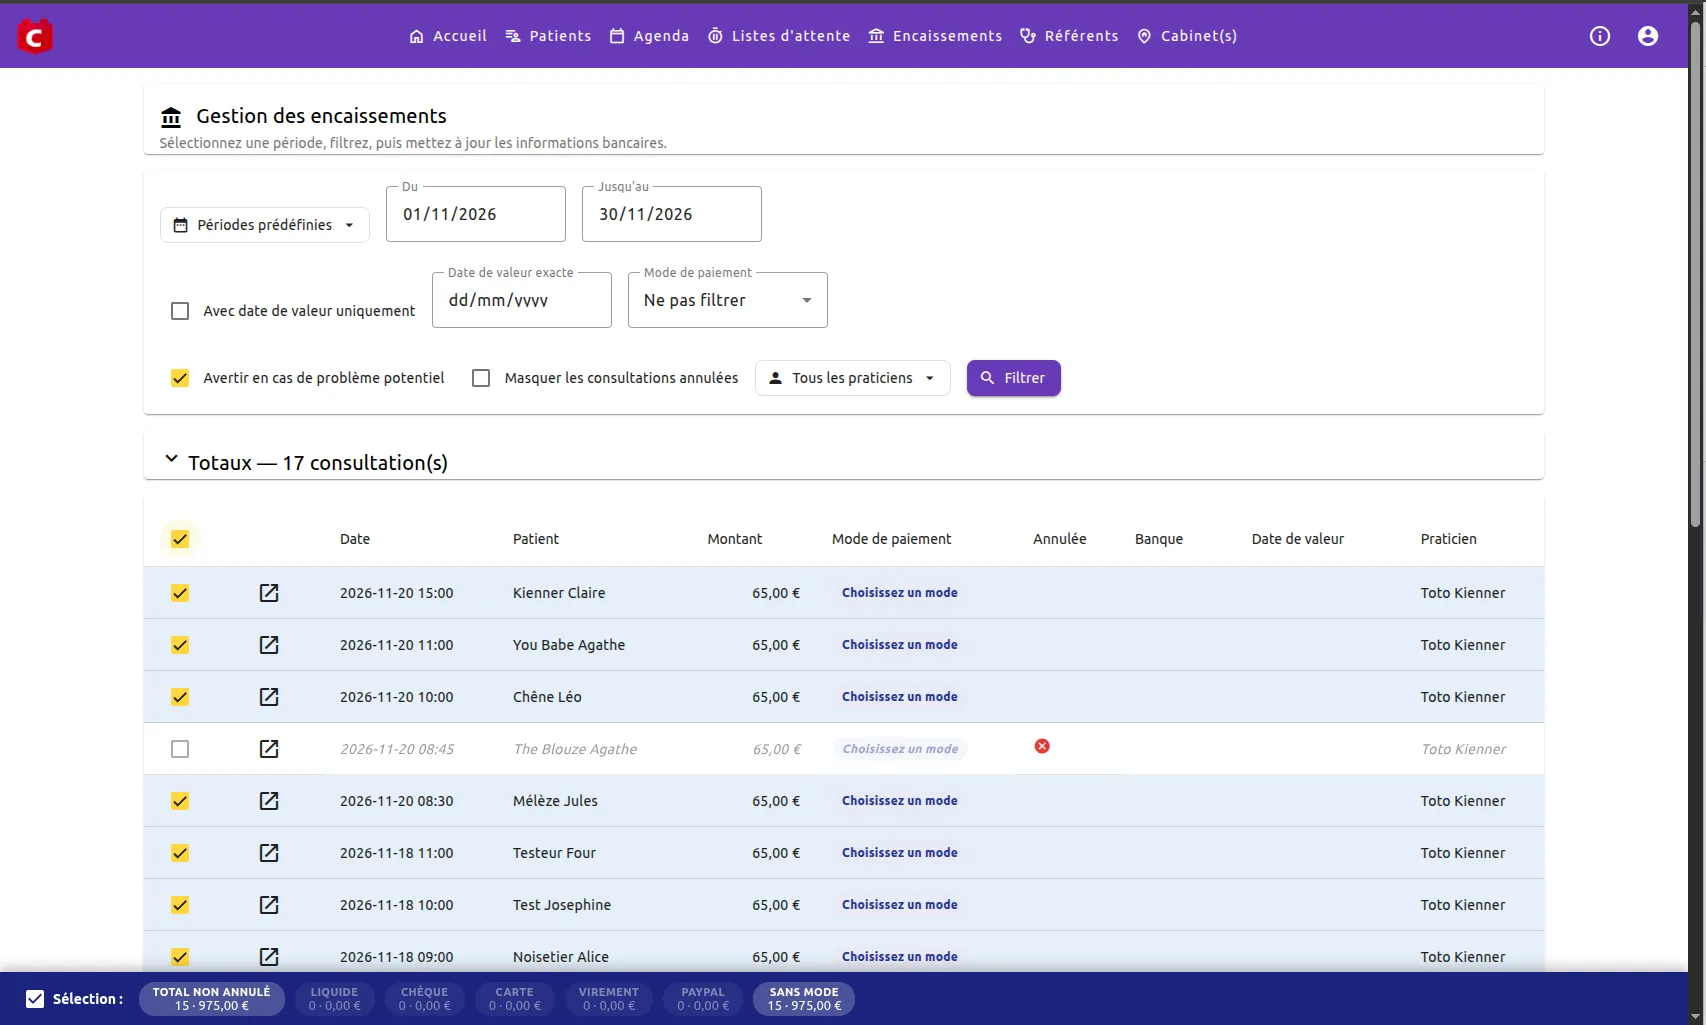Viewport: 1706px width, 1025px height.
Task: Open Listes d'attente menu item
Action: click(779, 36)
